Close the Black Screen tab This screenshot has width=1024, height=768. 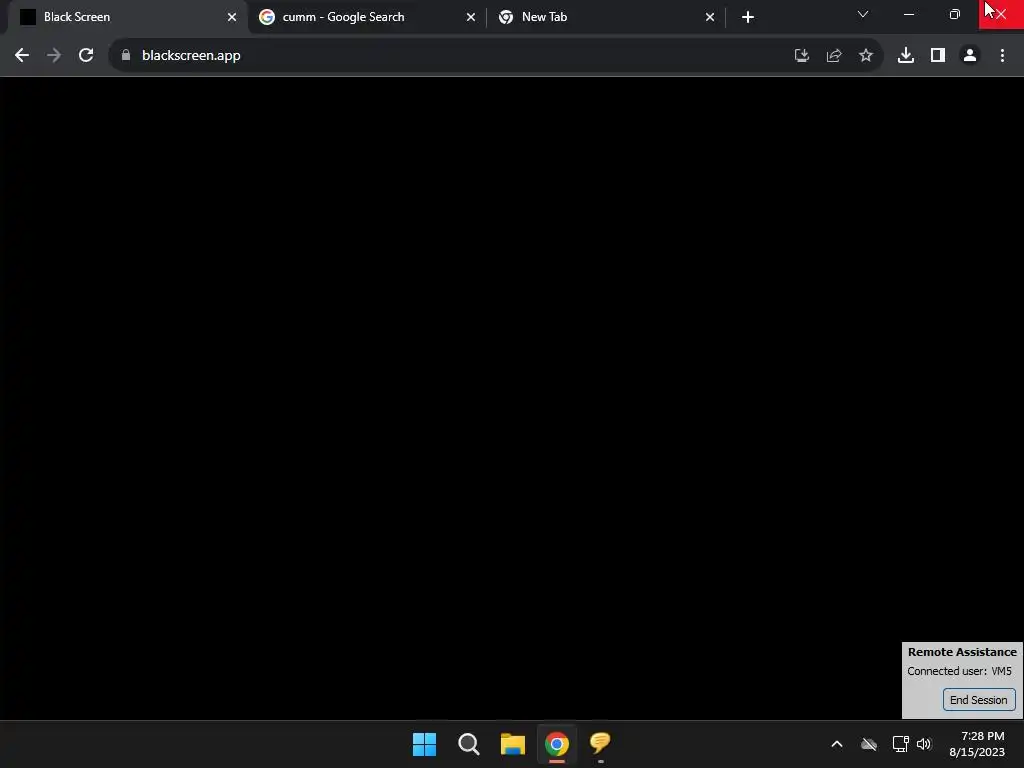pos(232,17)
